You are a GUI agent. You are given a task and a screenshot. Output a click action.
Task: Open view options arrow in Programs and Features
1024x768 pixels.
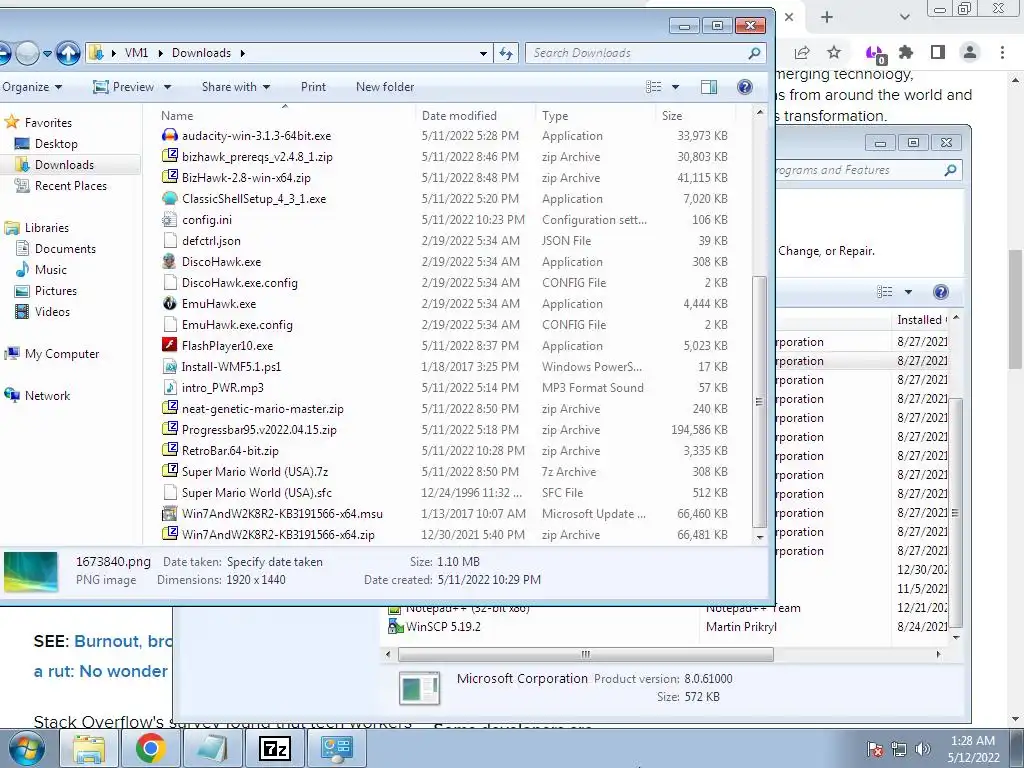click(908, 292)
